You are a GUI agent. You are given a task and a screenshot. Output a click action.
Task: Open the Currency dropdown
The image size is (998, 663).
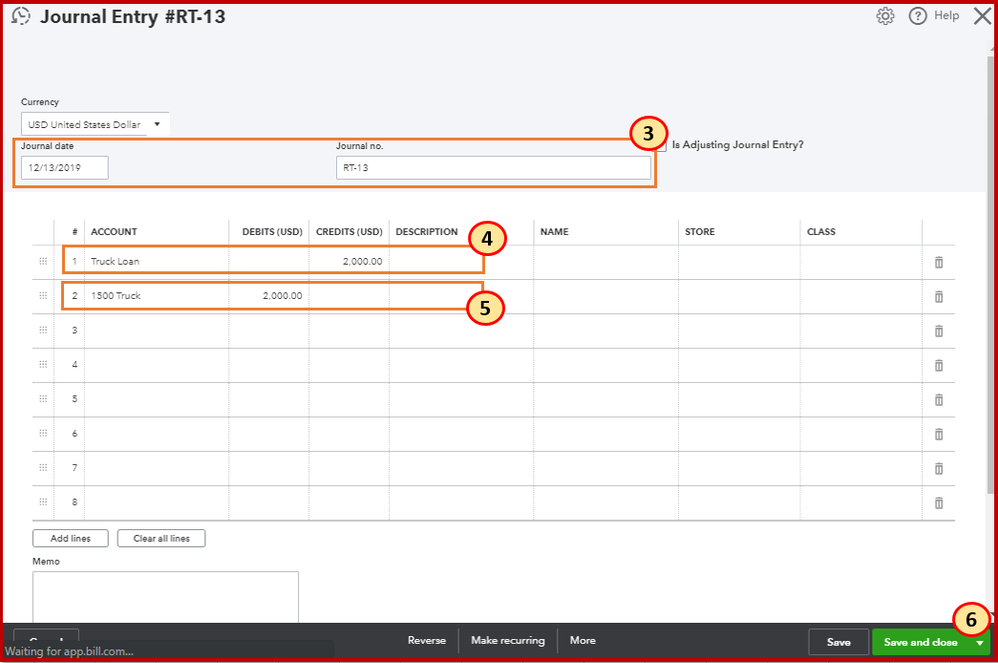[95, 124]
